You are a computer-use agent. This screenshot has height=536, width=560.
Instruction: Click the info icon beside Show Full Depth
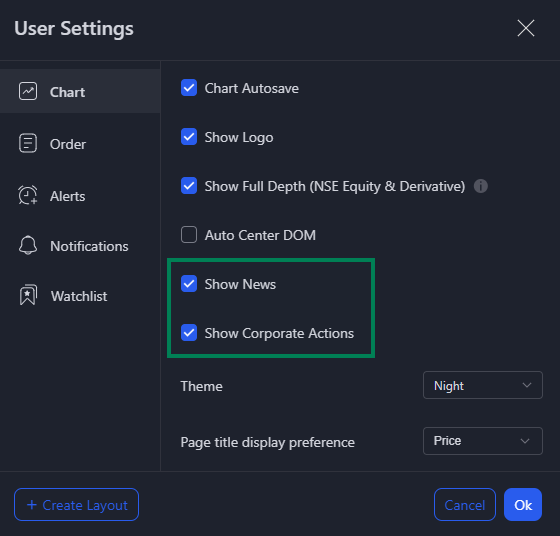tap(480, 186)
